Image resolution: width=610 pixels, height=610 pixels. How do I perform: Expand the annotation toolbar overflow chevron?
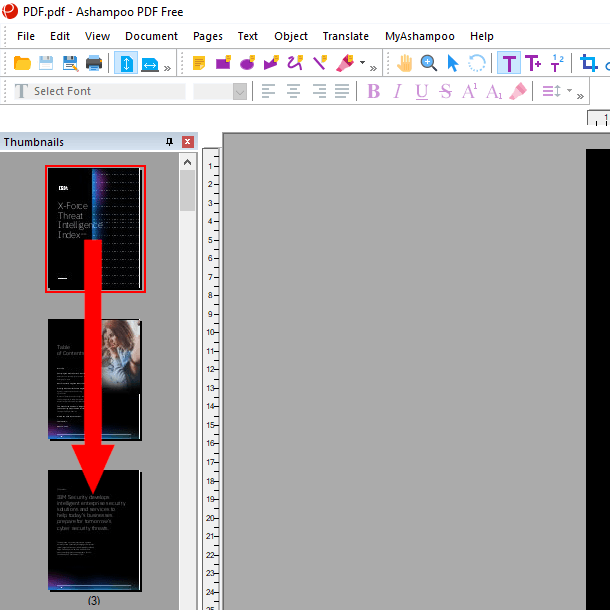373,68
